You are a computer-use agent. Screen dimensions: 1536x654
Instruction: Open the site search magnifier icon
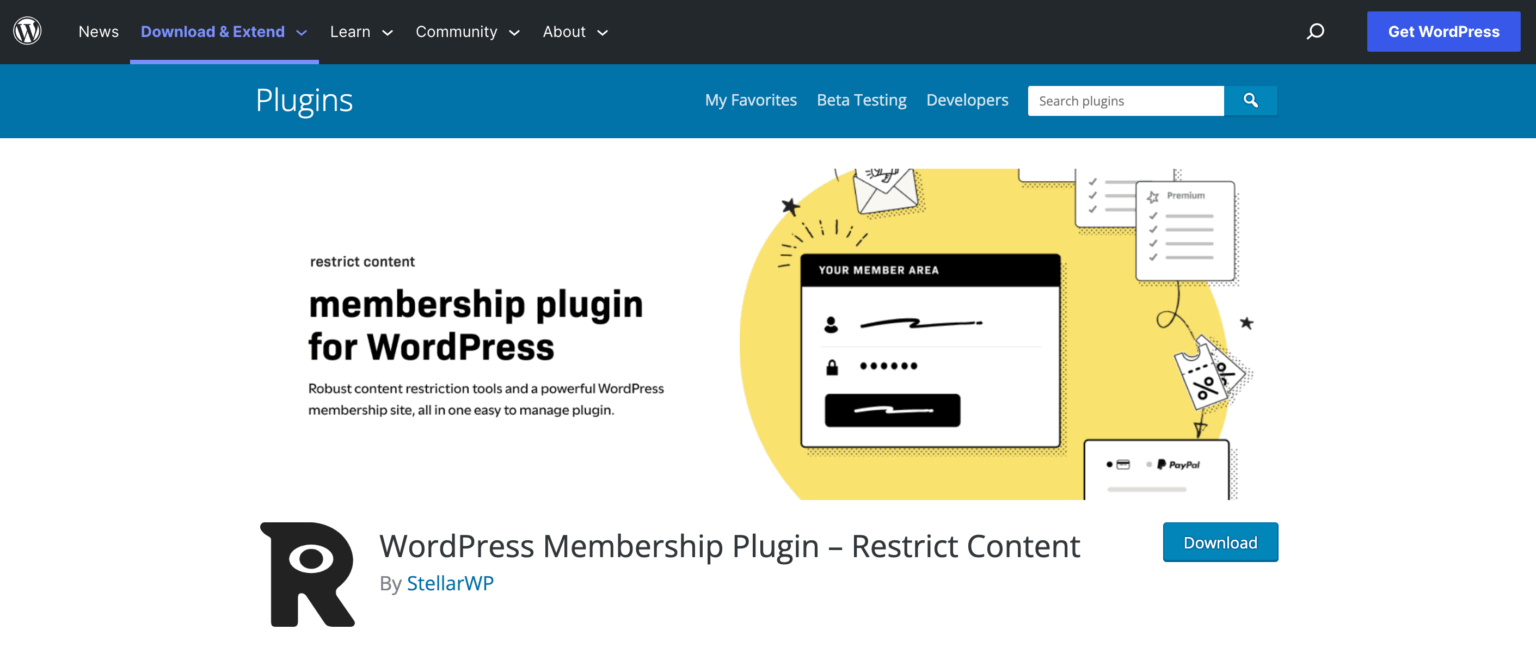click(x=1315, y=31)
